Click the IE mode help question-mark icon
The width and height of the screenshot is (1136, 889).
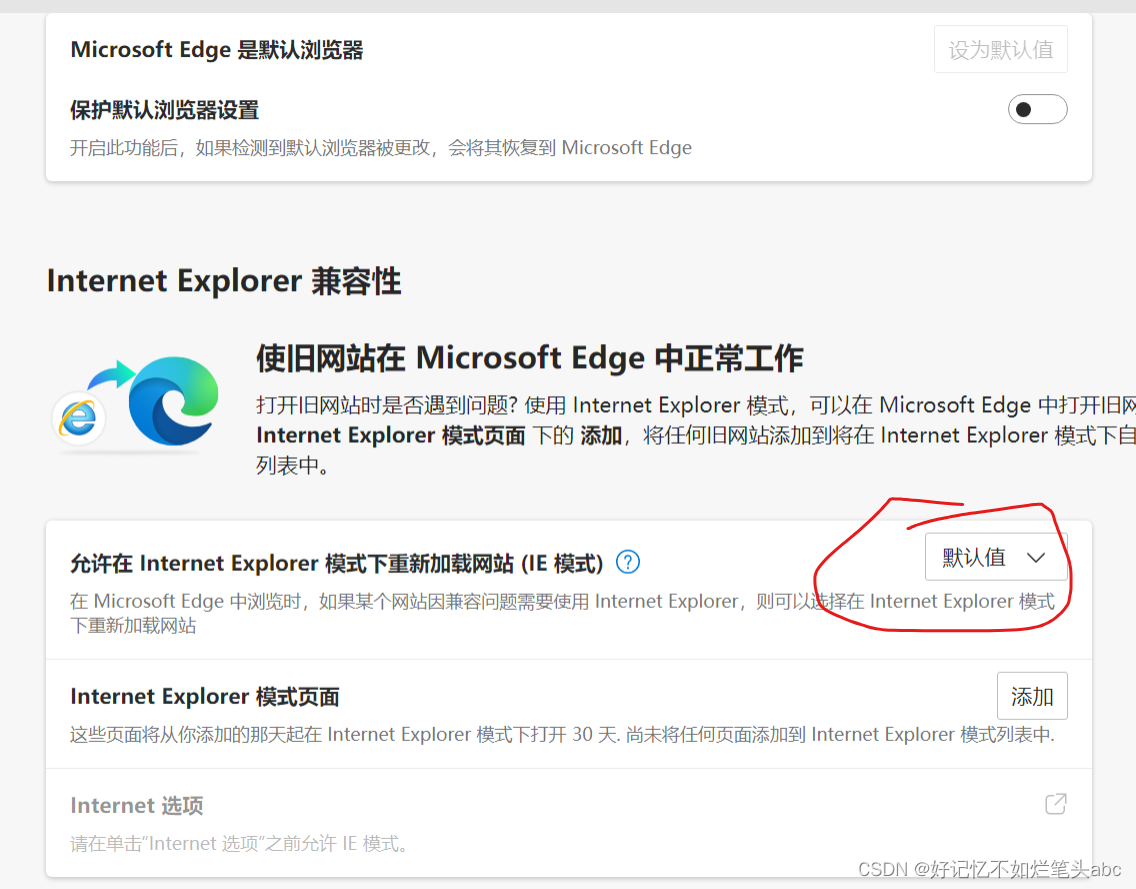click(627, 562)
